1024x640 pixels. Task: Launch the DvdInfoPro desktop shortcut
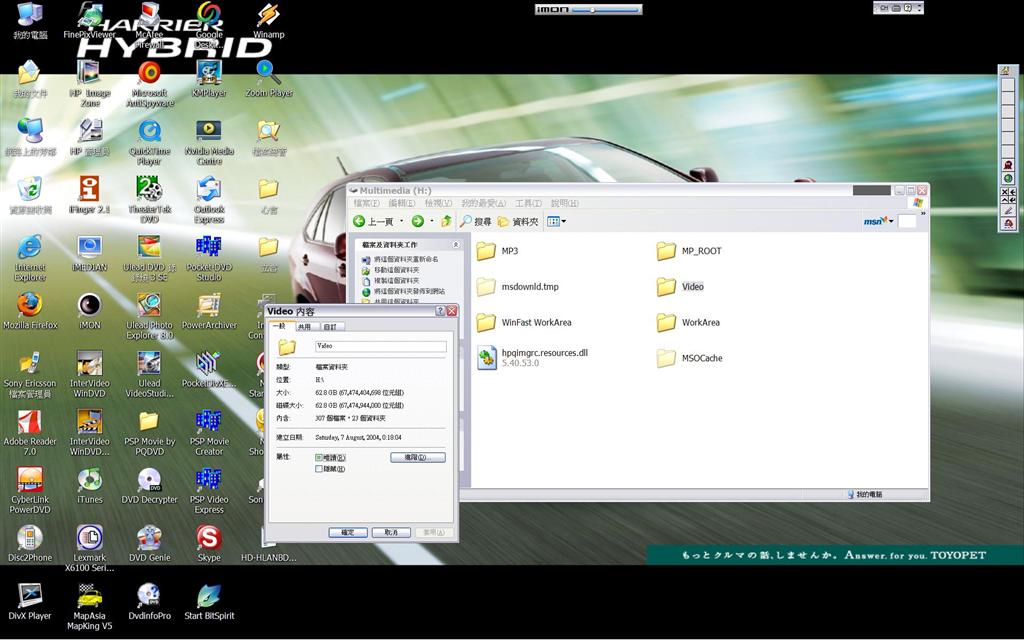click(150, 601)
